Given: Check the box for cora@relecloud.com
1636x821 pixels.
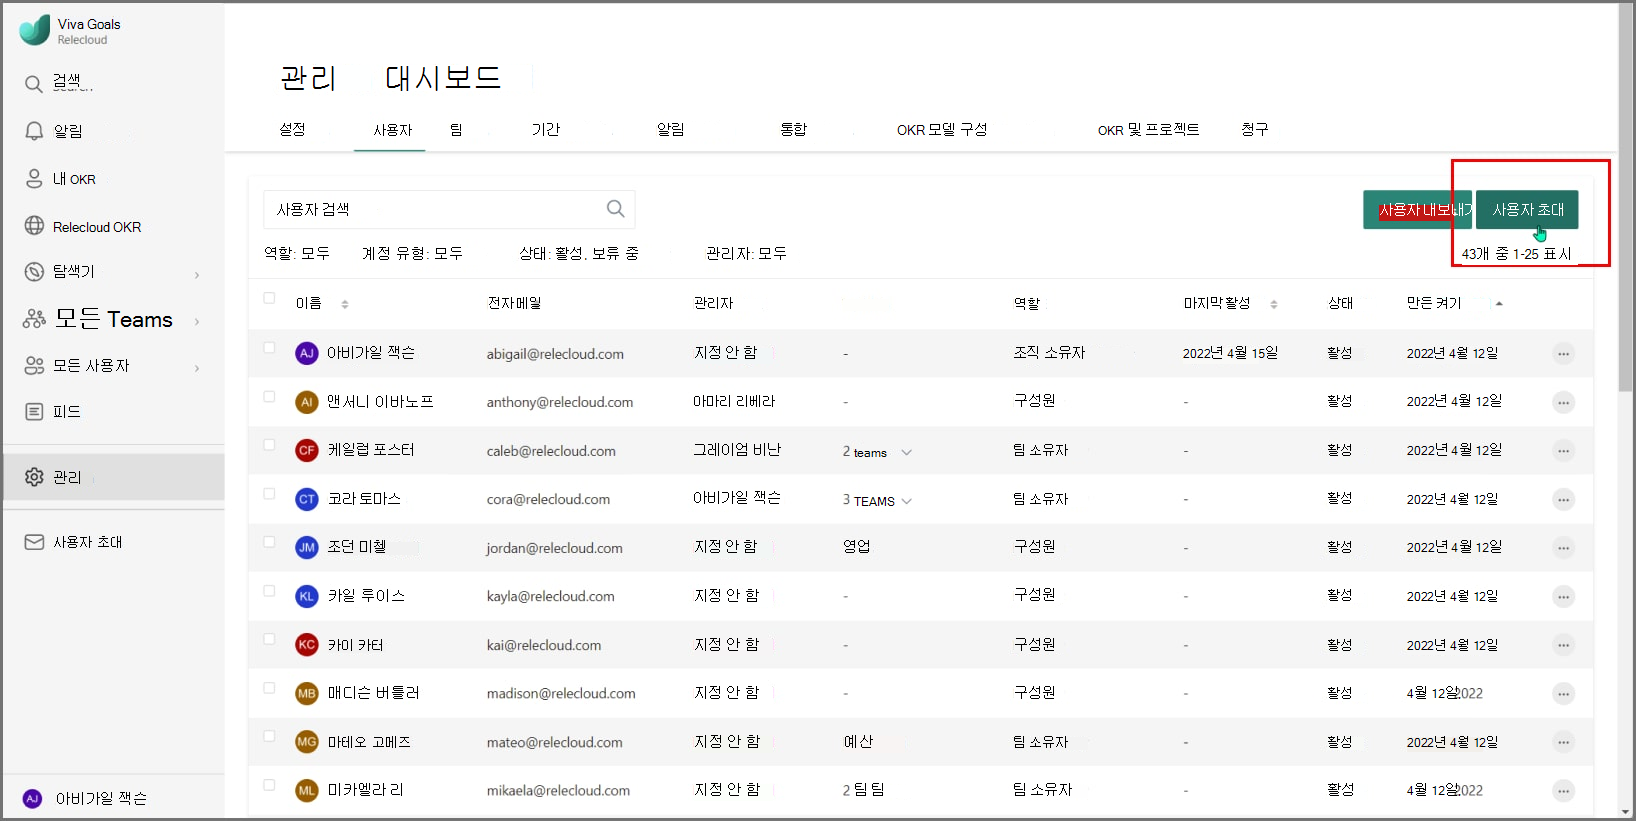Looking at the screenshot, I should tap(269, 494).
